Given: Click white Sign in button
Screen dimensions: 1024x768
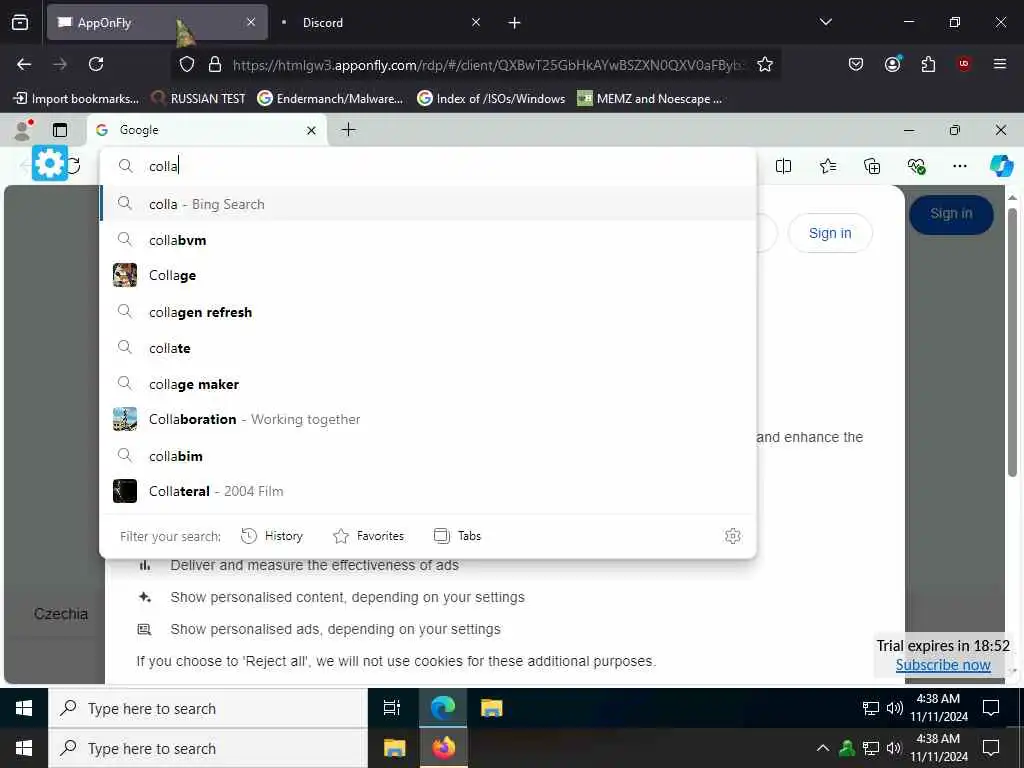Looking at the screenshot, I should click(830, 233).
